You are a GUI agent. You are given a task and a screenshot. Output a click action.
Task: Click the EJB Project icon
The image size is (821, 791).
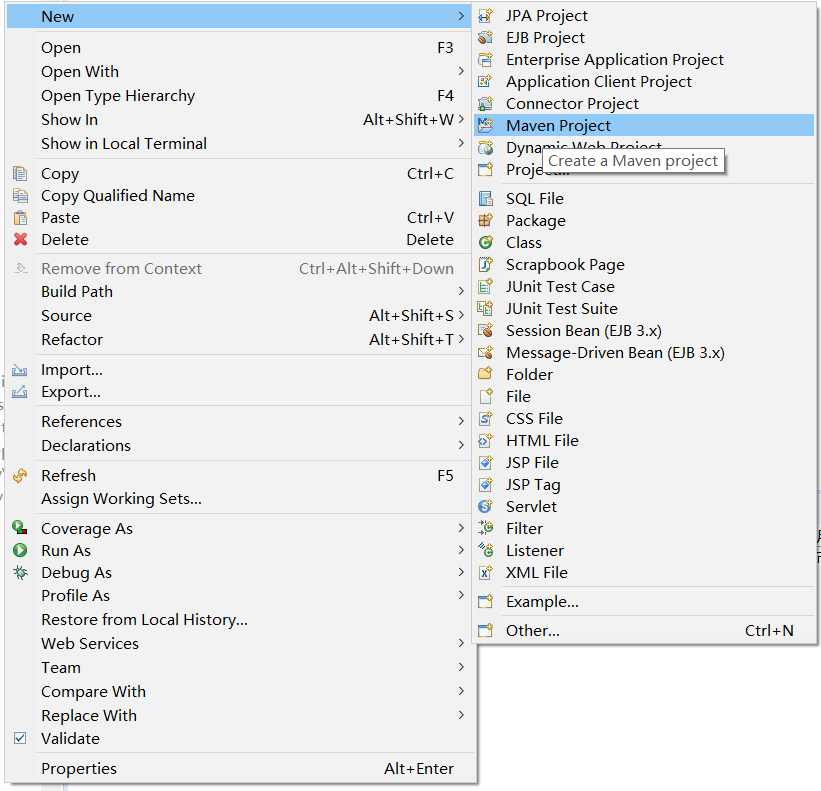coord(485,38)
